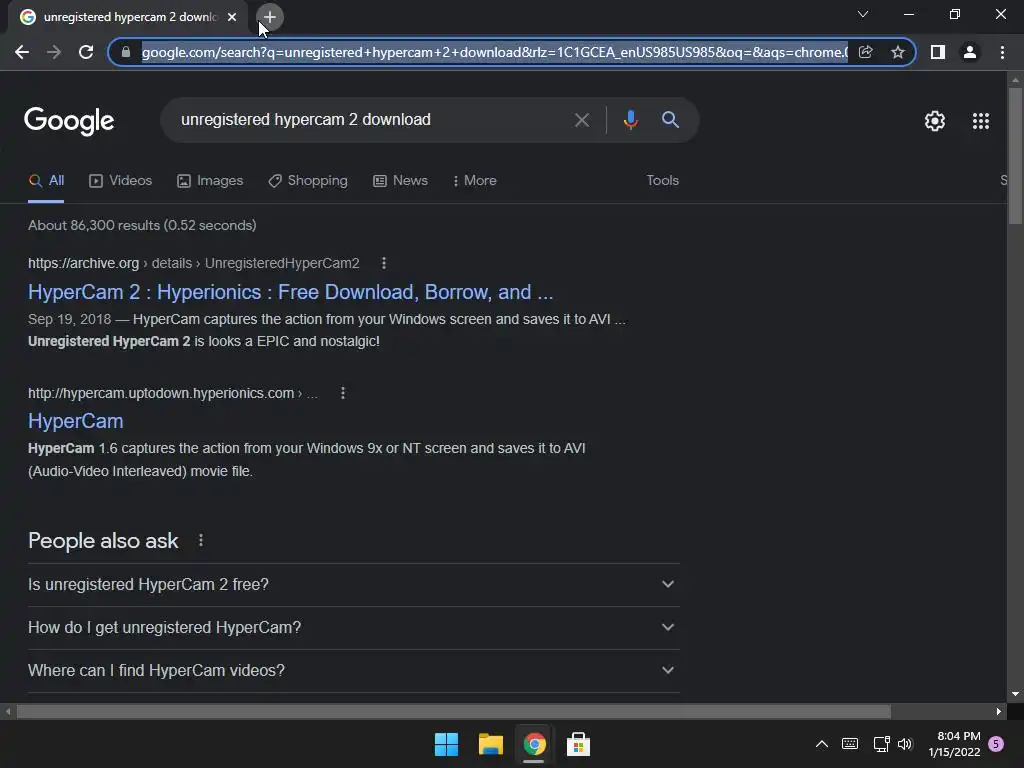Open the Google apps grid
Viewport: 1024px width, 768px height.
[x=980, y=121]
